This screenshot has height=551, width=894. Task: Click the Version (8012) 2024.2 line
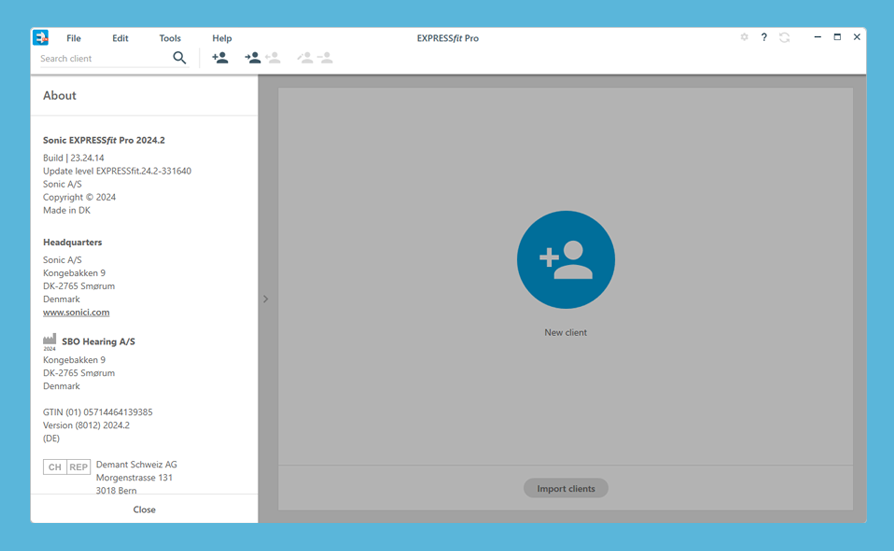pos(86,425)
